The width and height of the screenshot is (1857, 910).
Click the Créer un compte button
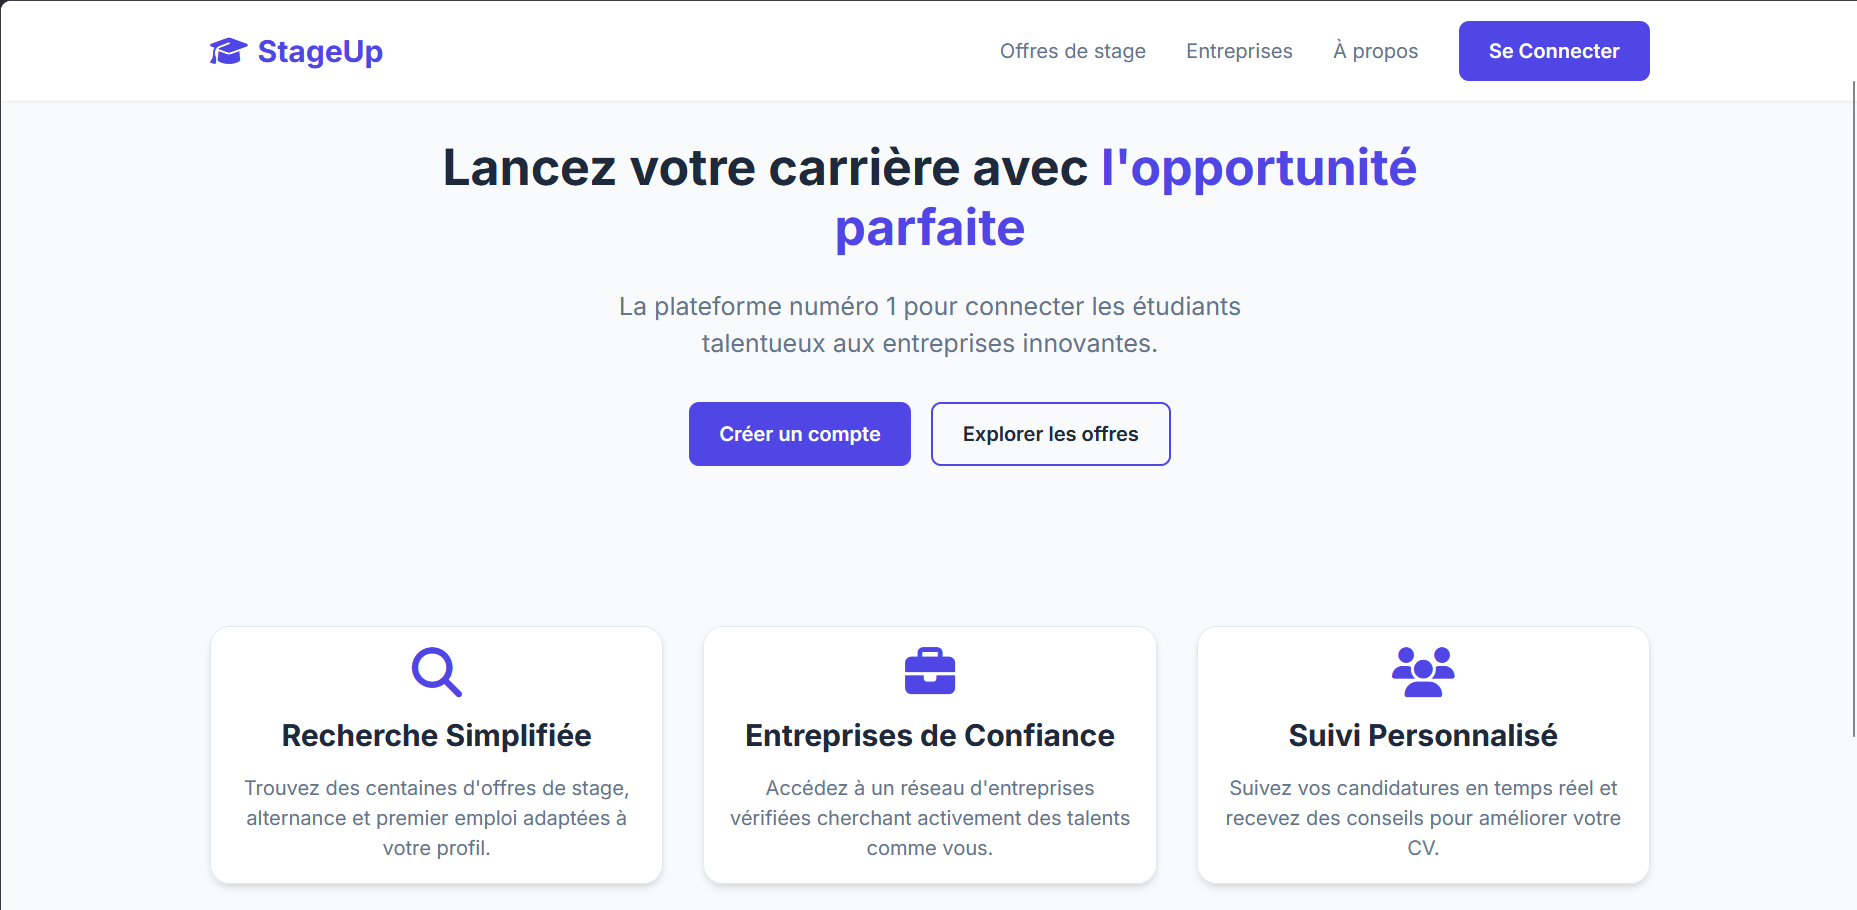click(799, 434)
